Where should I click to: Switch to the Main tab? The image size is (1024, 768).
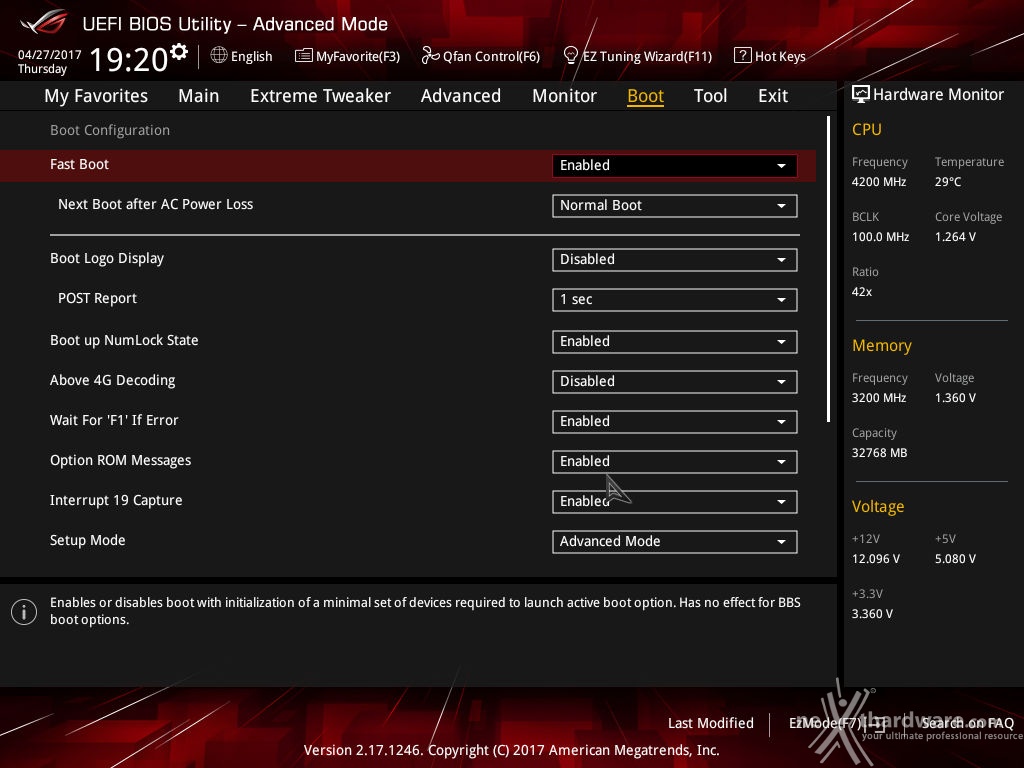(x=199, y=96)
